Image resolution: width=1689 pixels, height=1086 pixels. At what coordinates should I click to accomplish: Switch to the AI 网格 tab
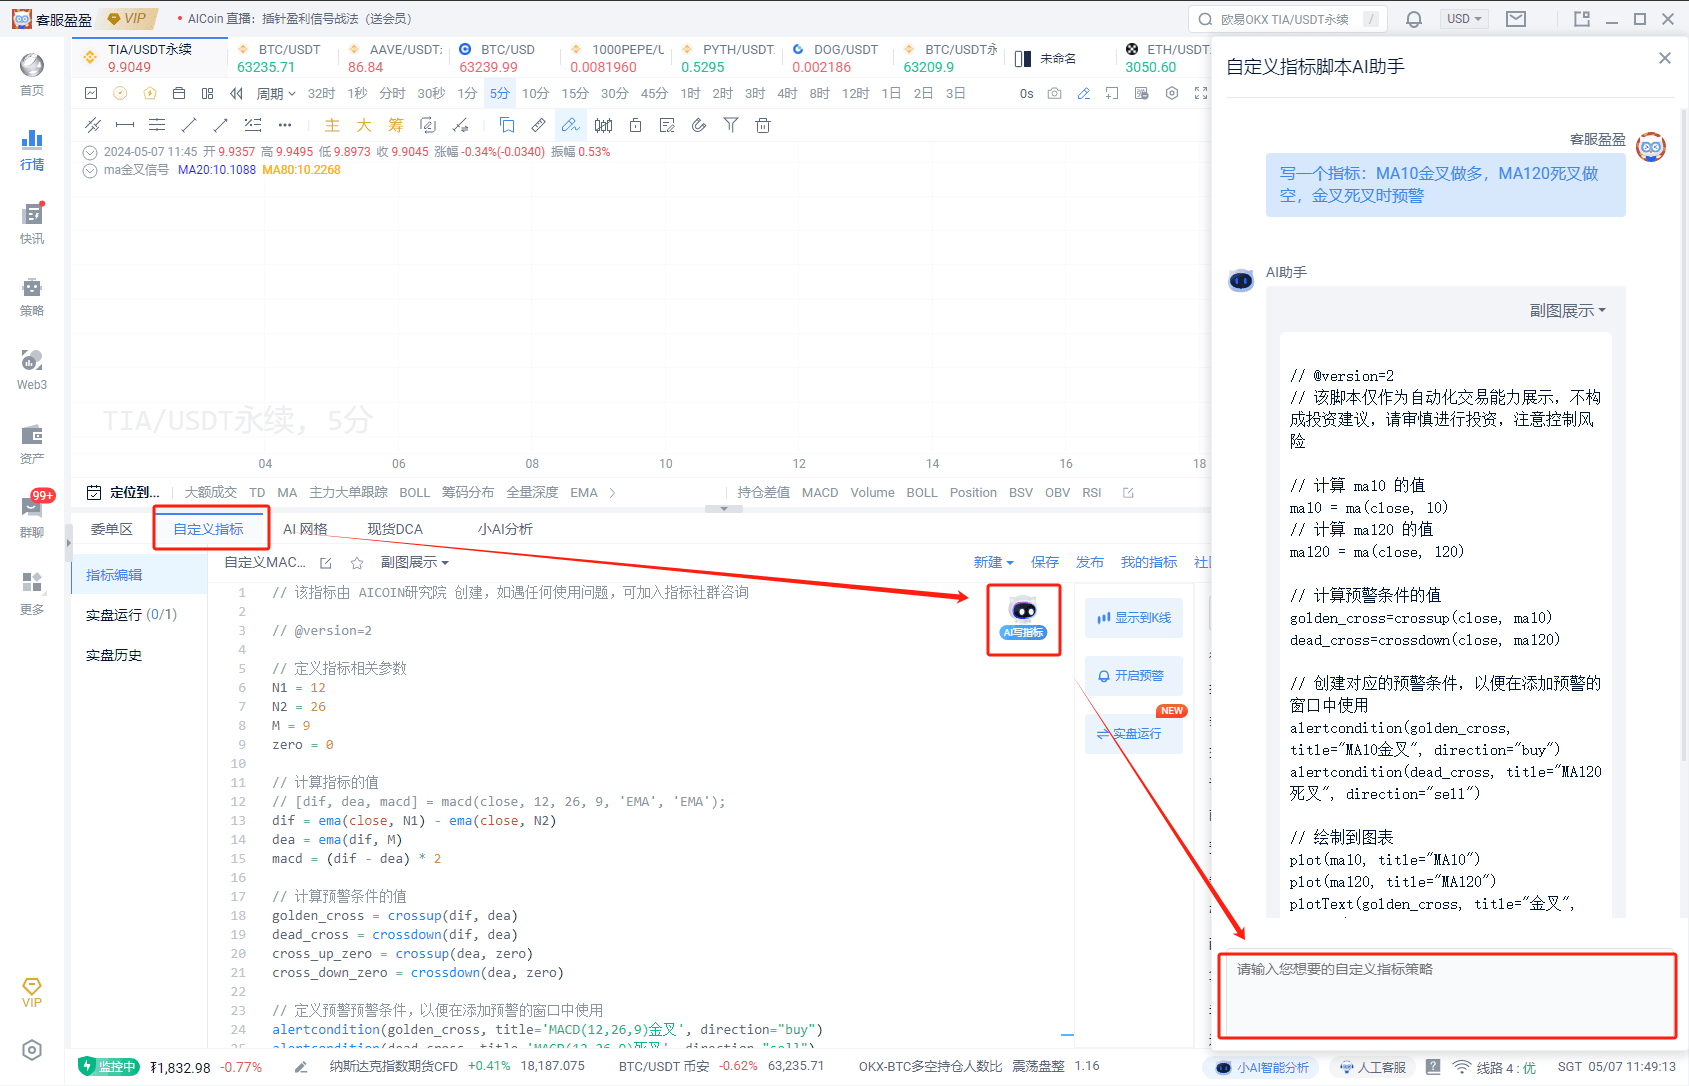[305, 529]
